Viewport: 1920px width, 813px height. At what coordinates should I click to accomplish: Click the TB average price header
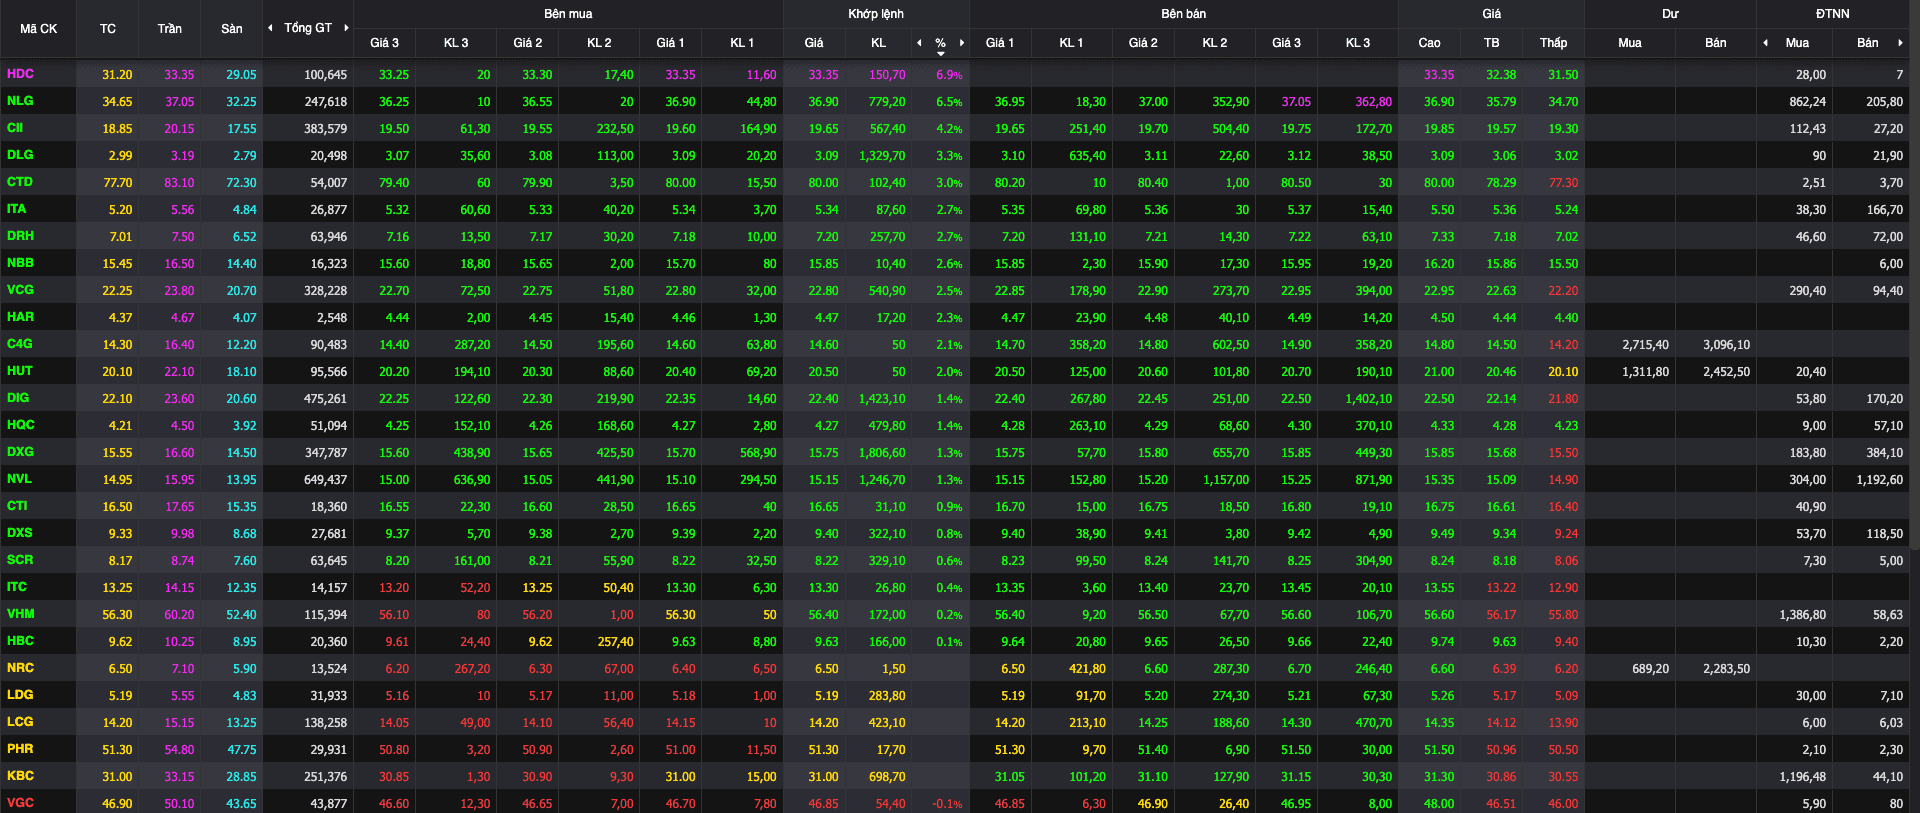tap(1492, 43)
